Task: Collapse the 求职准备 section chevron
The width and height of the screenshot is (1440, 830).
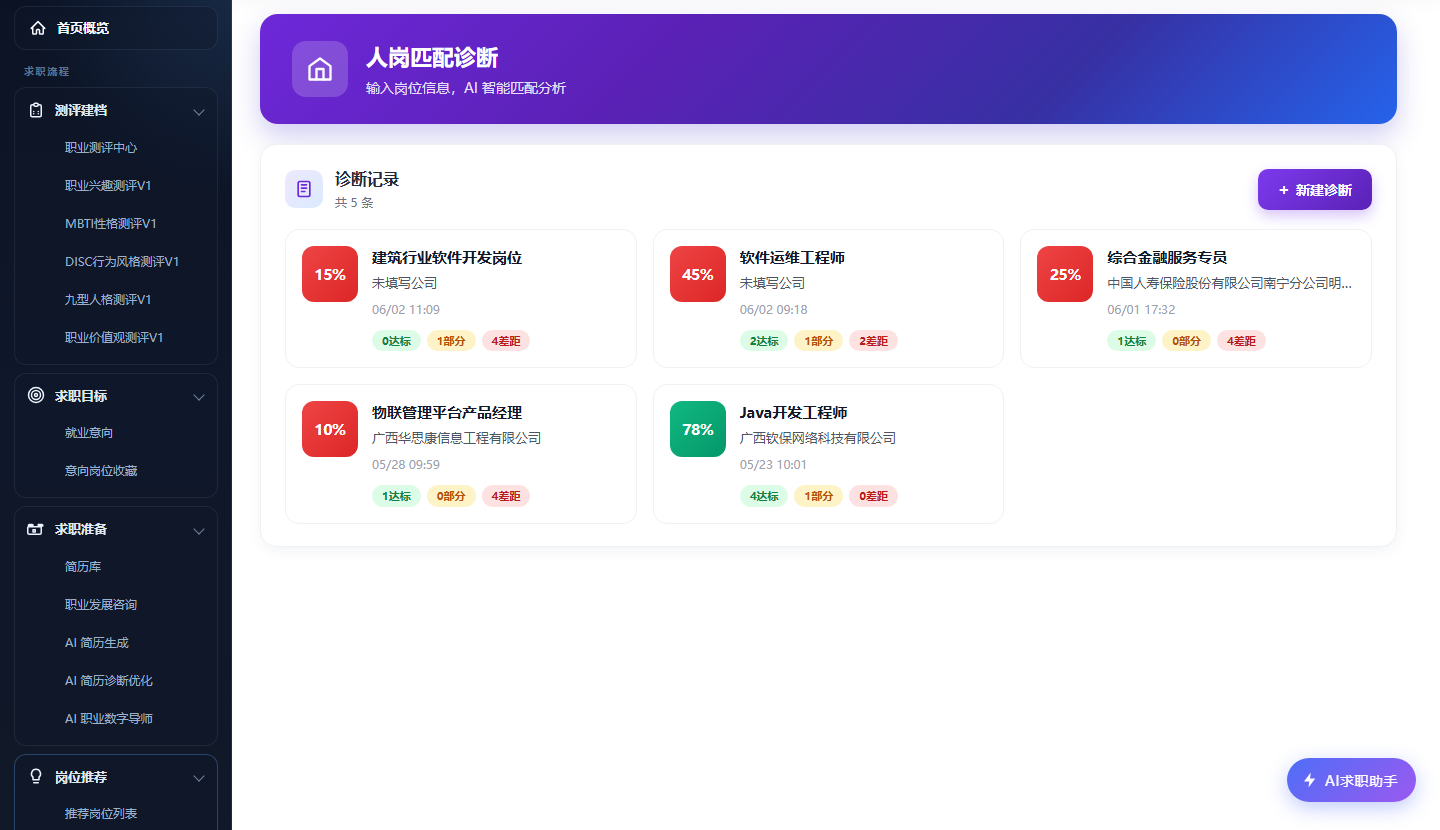Action: (x=199, y=530)
